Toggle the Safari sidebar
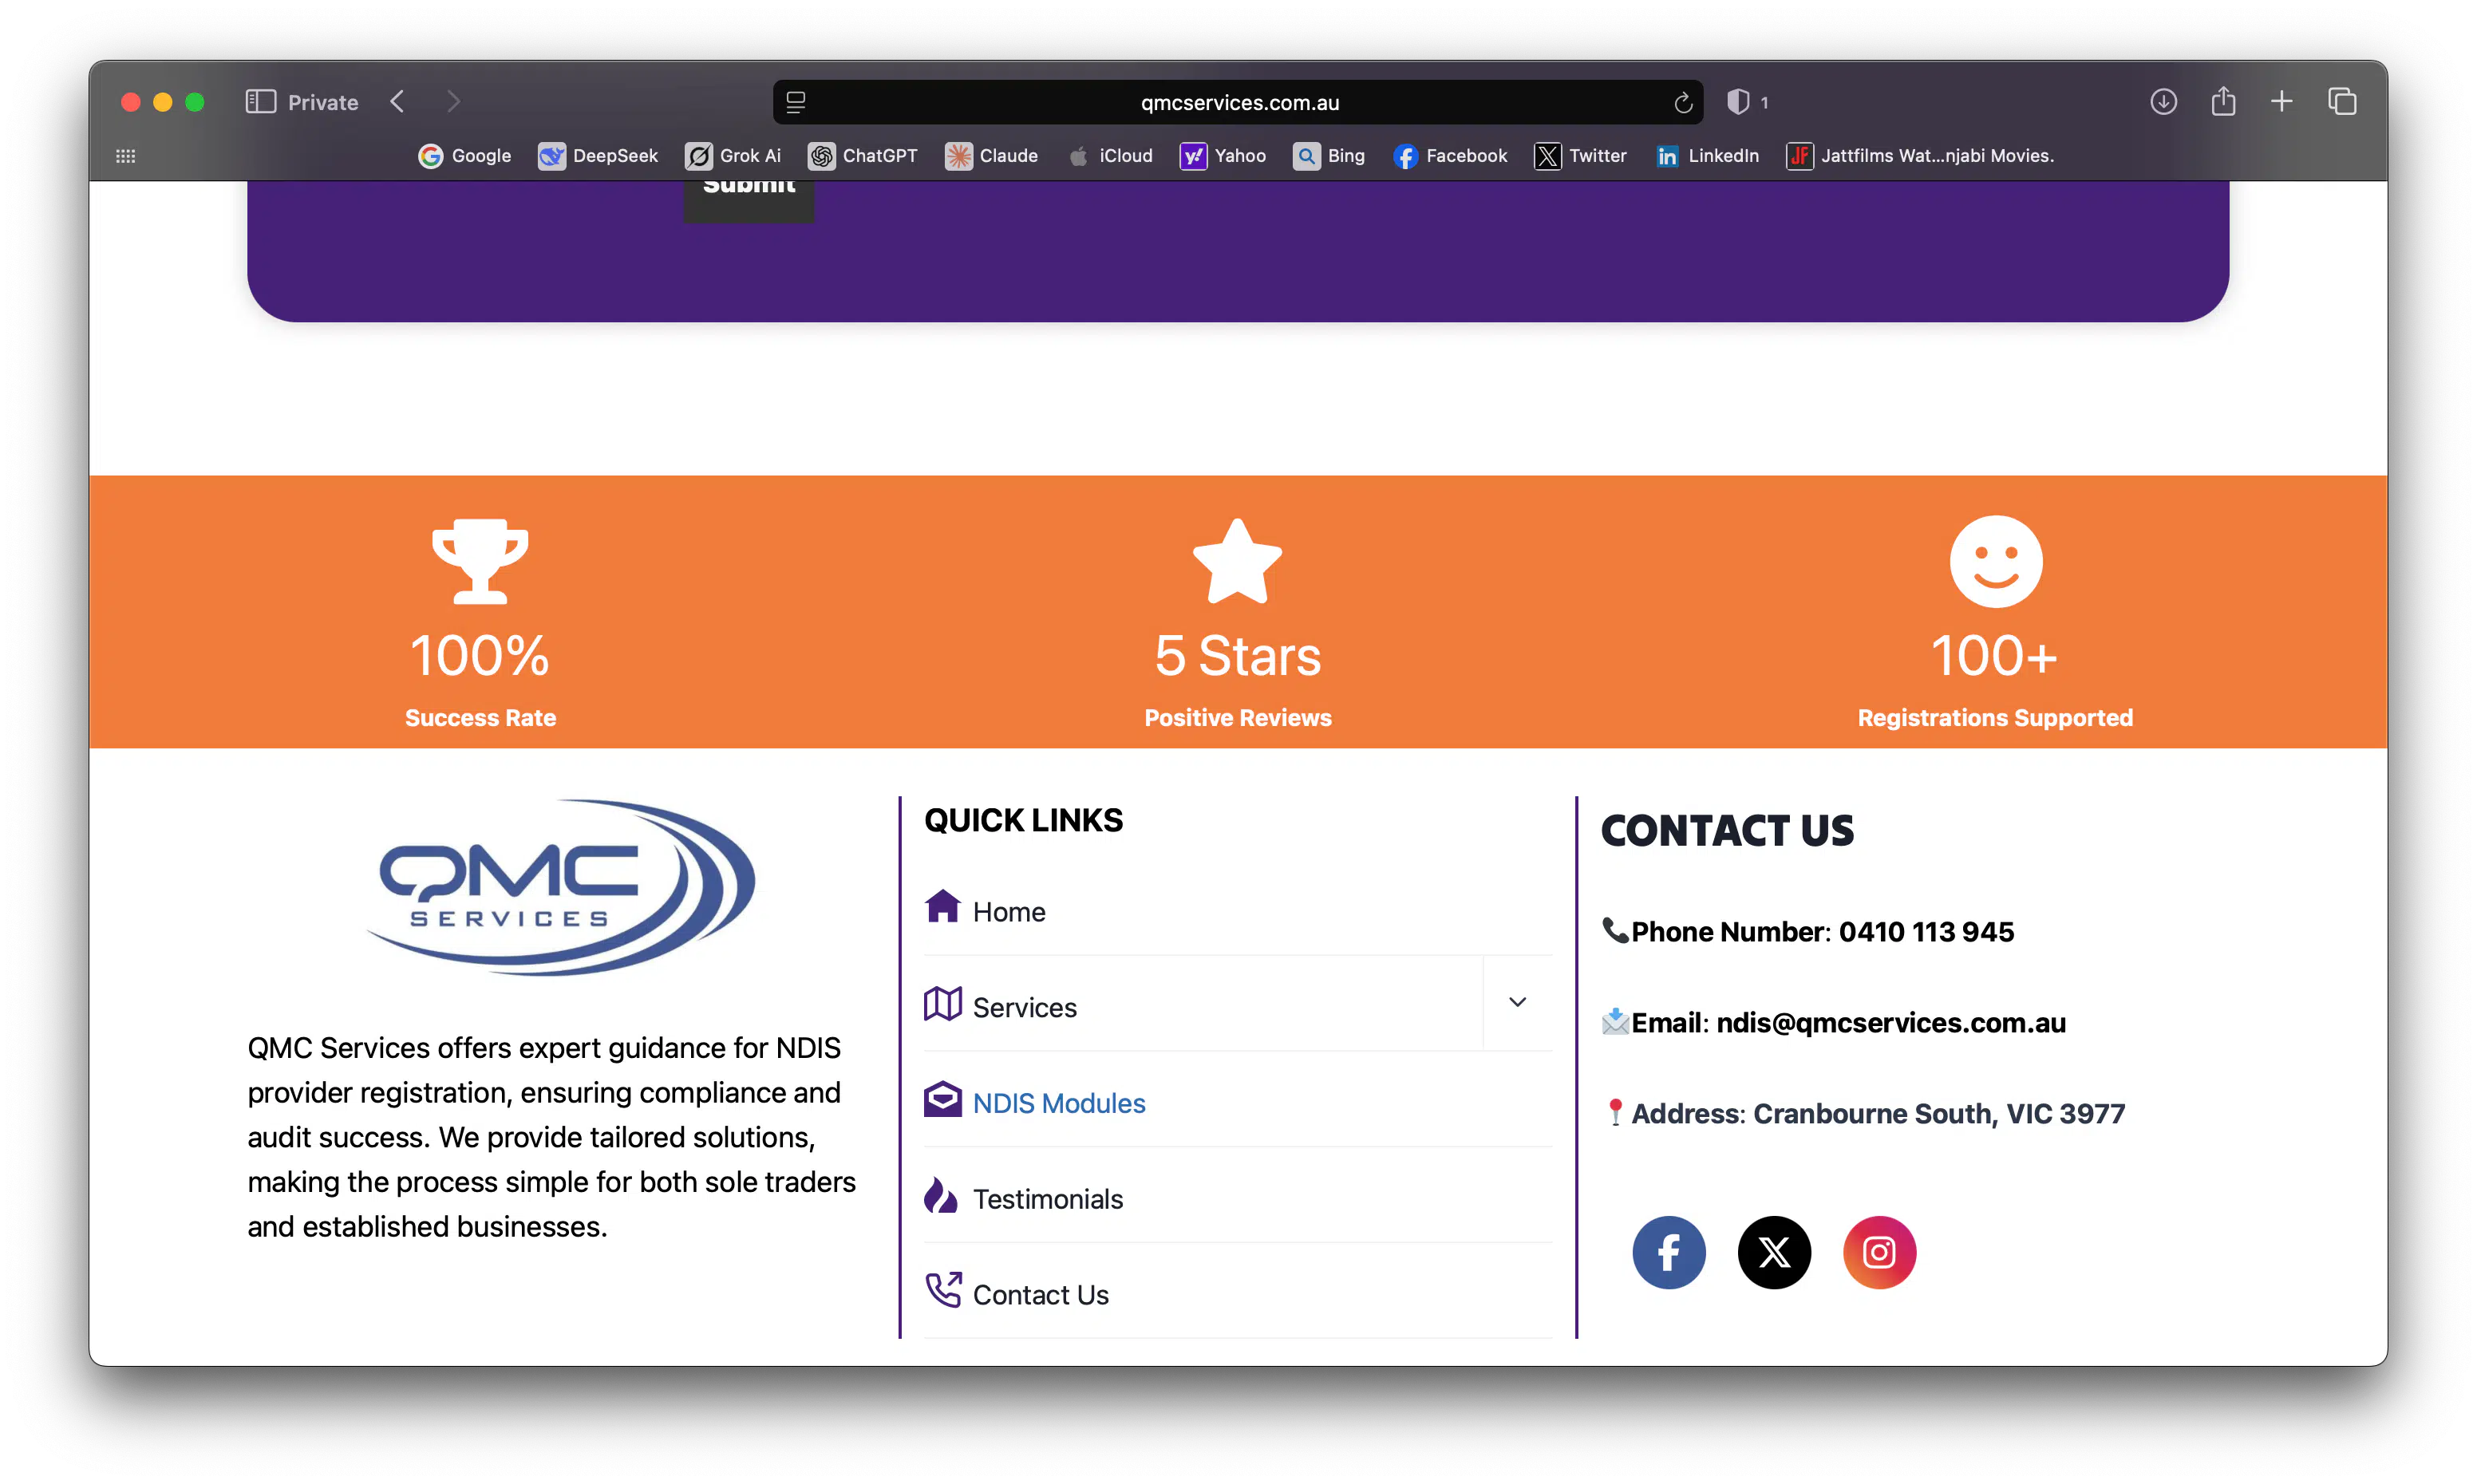 pos(260,101)
